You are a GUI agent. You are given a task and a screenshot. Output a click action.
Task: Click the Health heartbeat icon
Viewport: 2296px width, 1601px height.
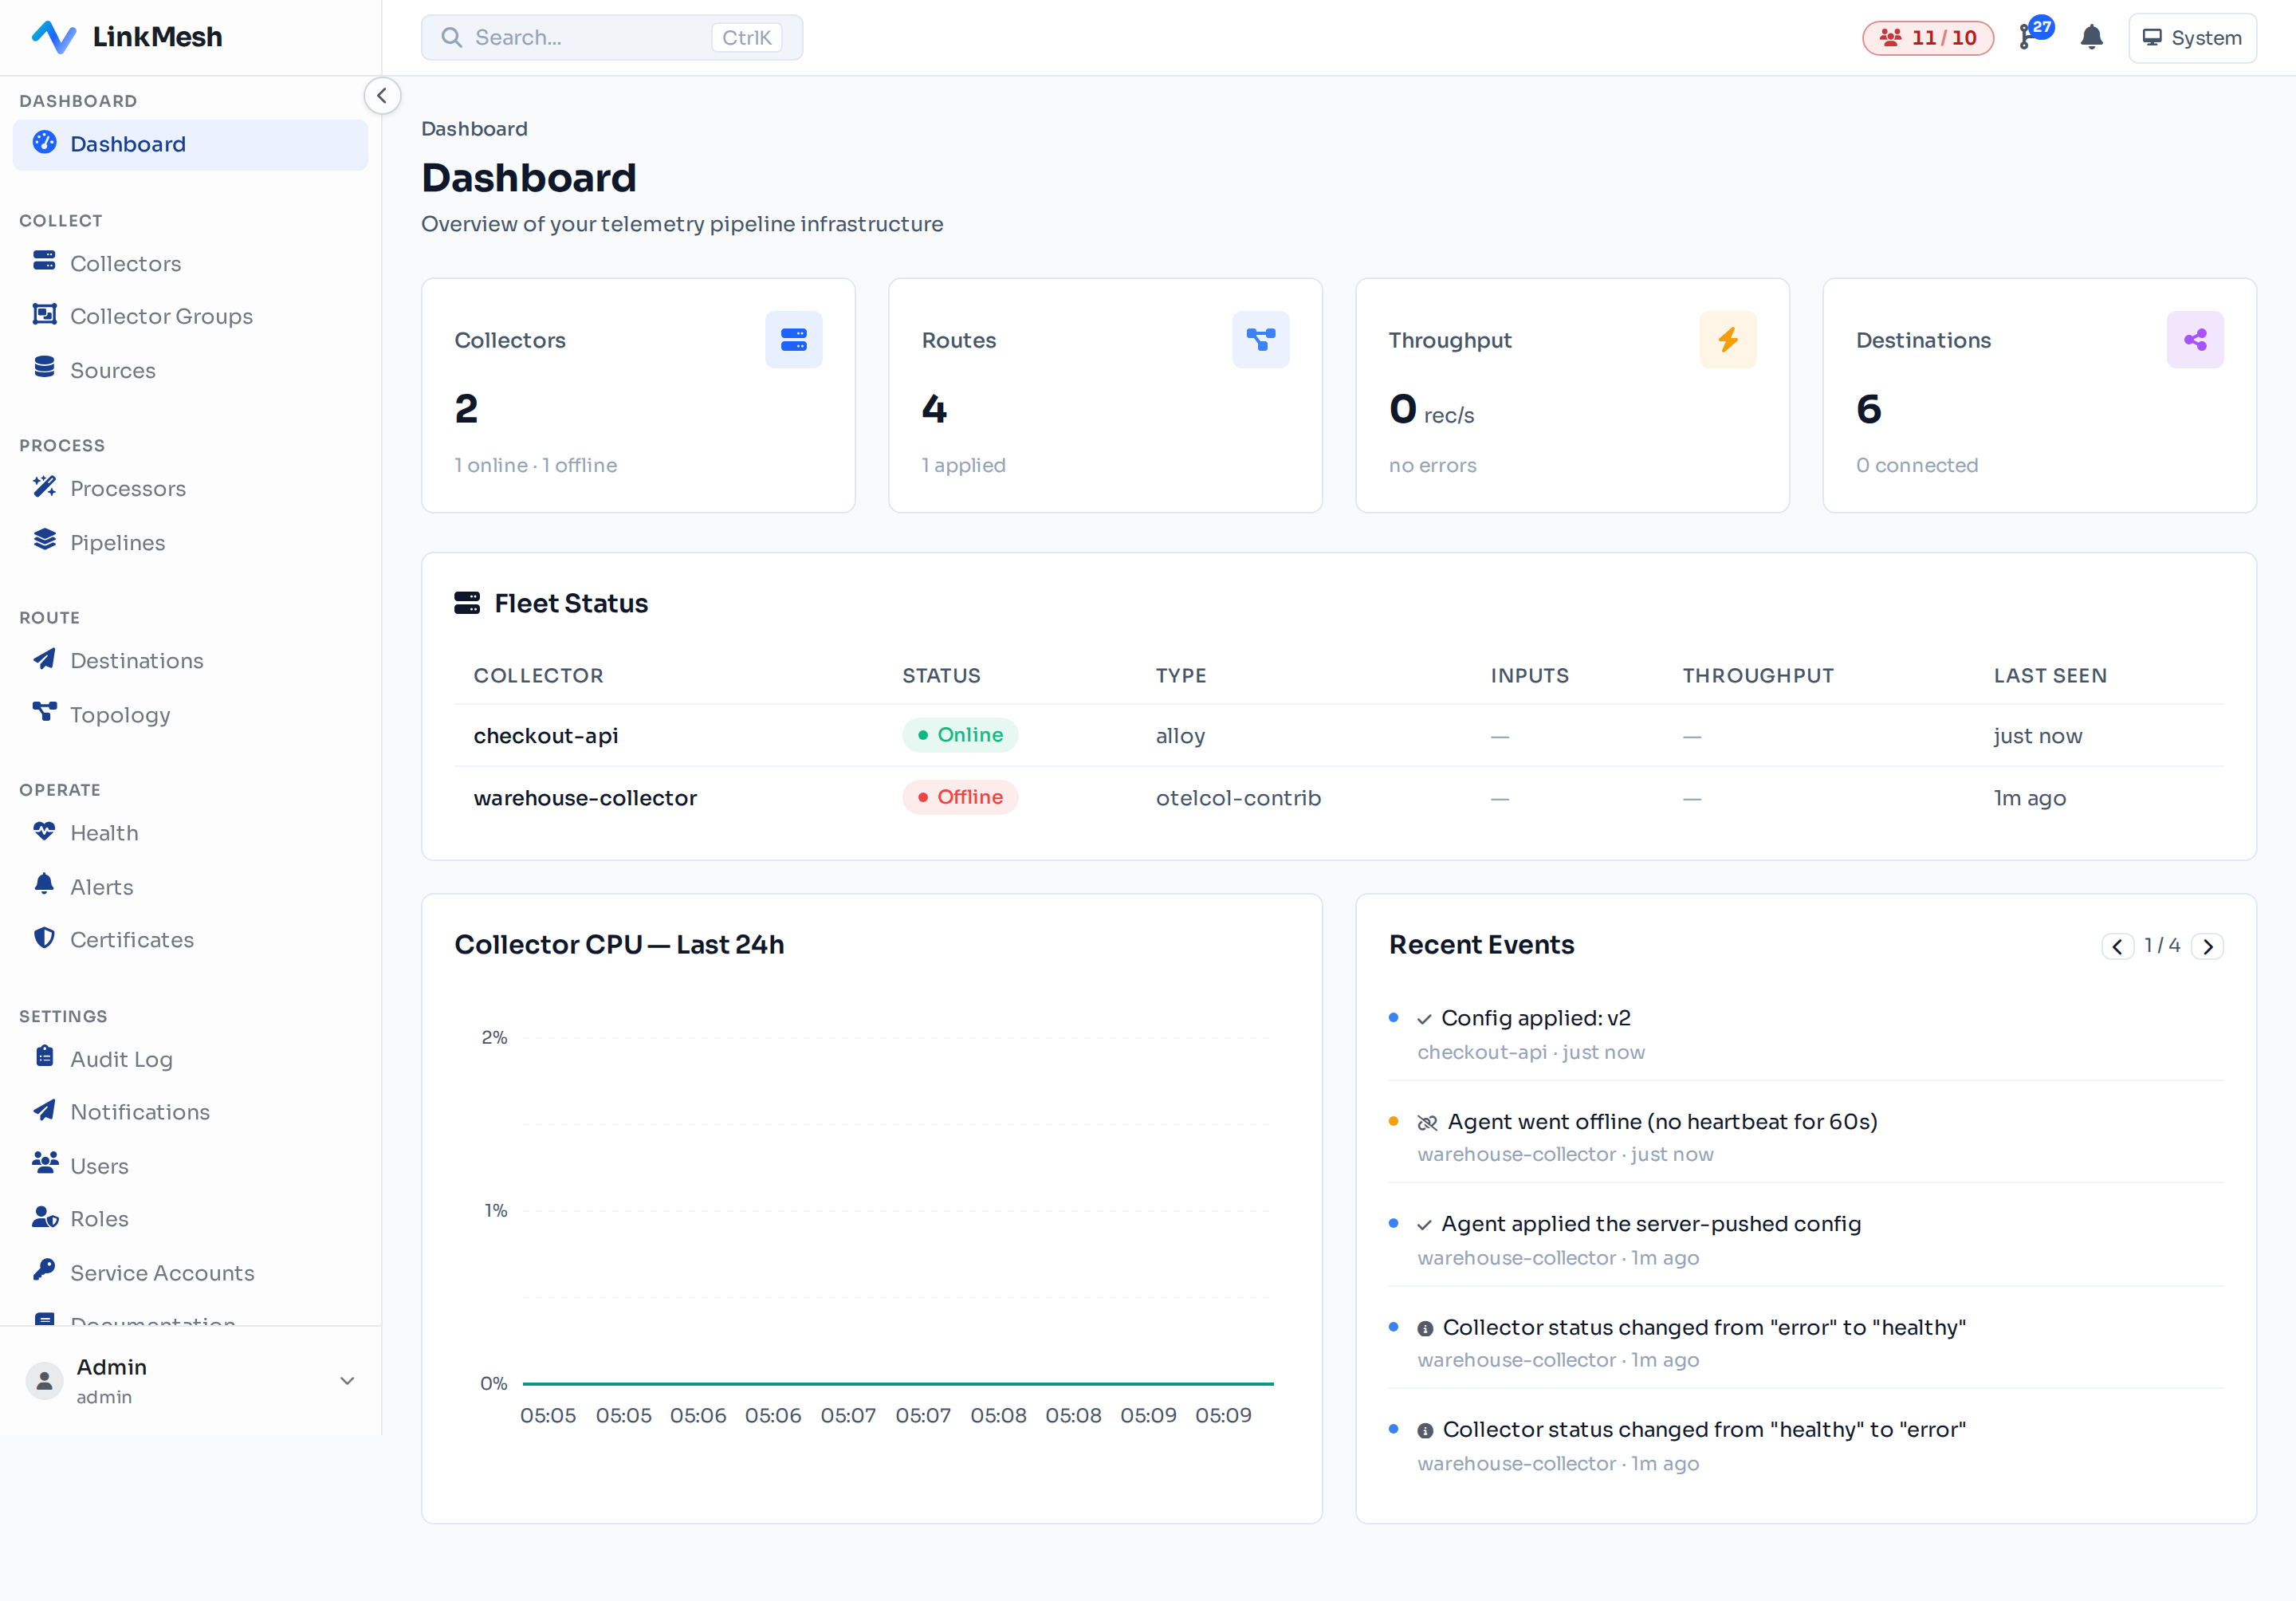coord(45,831)
